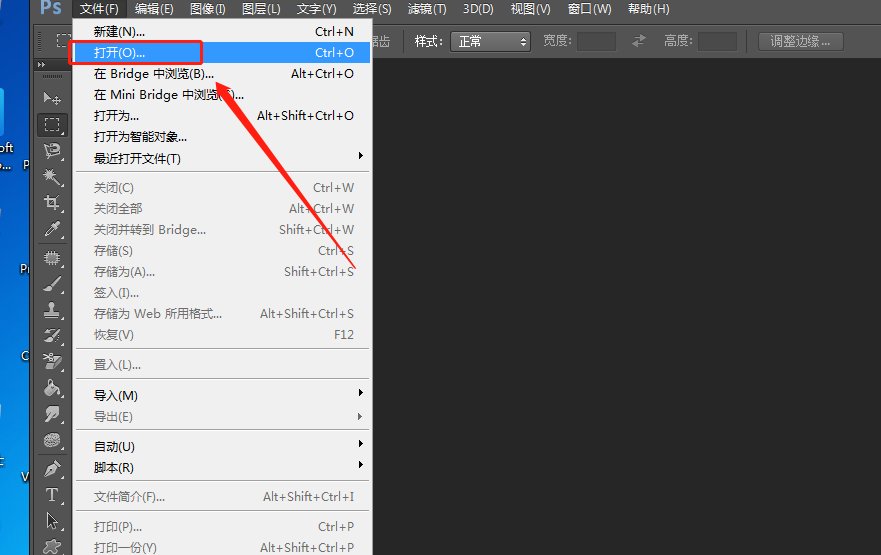
Task: Open the 文件(F) menu
Action: [99, 9]
